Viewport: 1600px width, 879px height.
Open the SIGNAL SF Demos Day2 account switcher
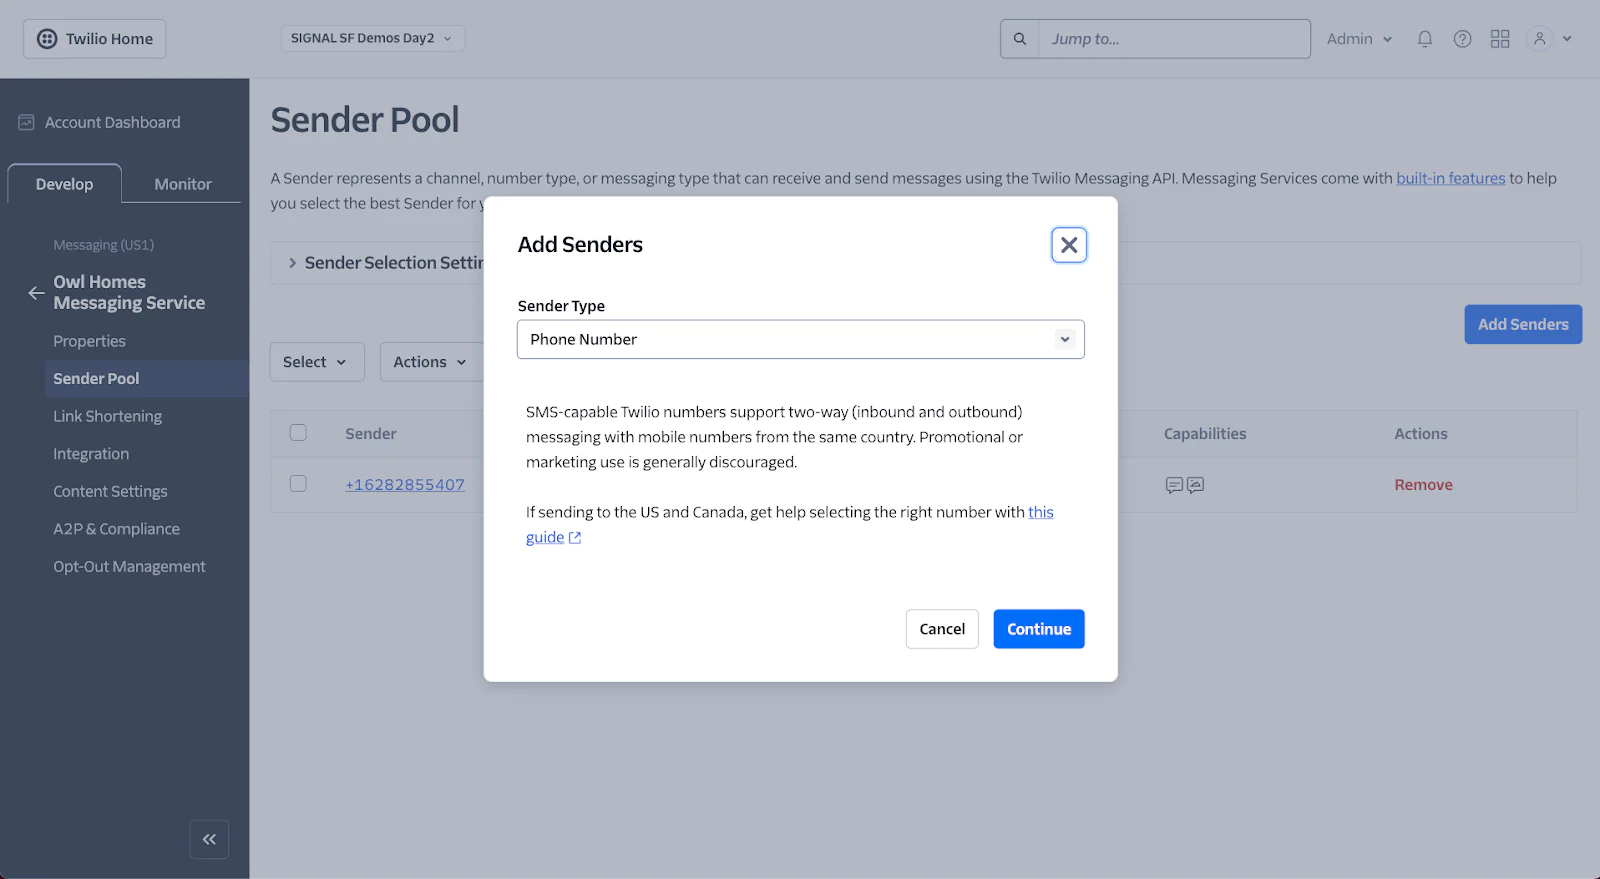[x=372, y=38]
